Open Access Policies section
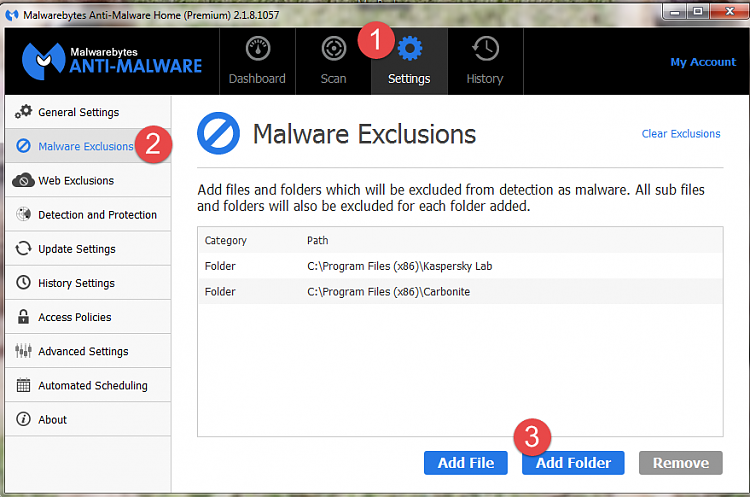 pyautogui.click(x=88, y=317)
